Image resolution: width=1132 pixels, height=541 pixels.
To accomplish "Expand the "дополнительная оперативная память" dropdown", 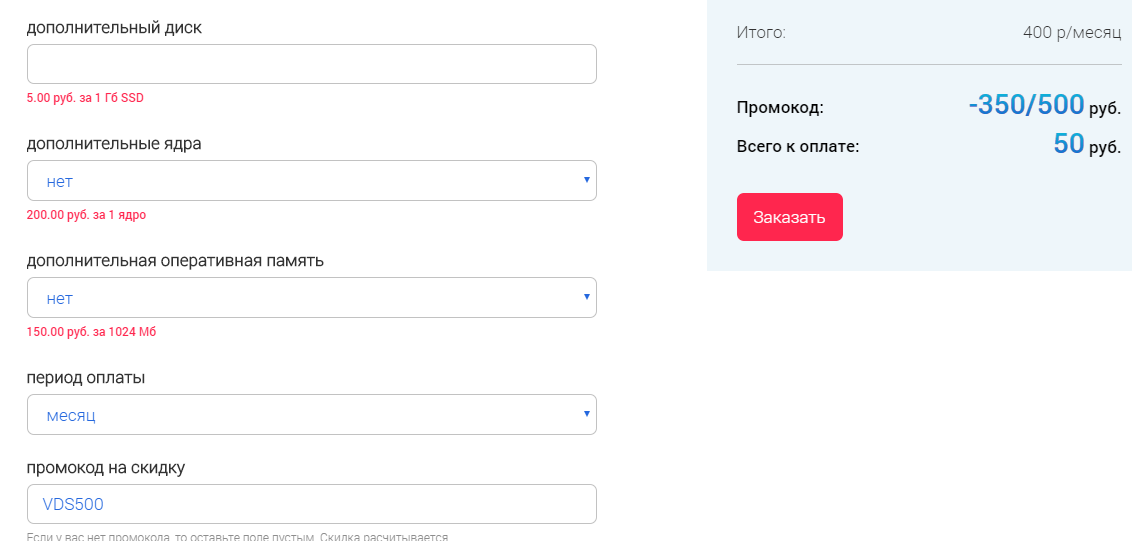I will click(x=311, y=298).
